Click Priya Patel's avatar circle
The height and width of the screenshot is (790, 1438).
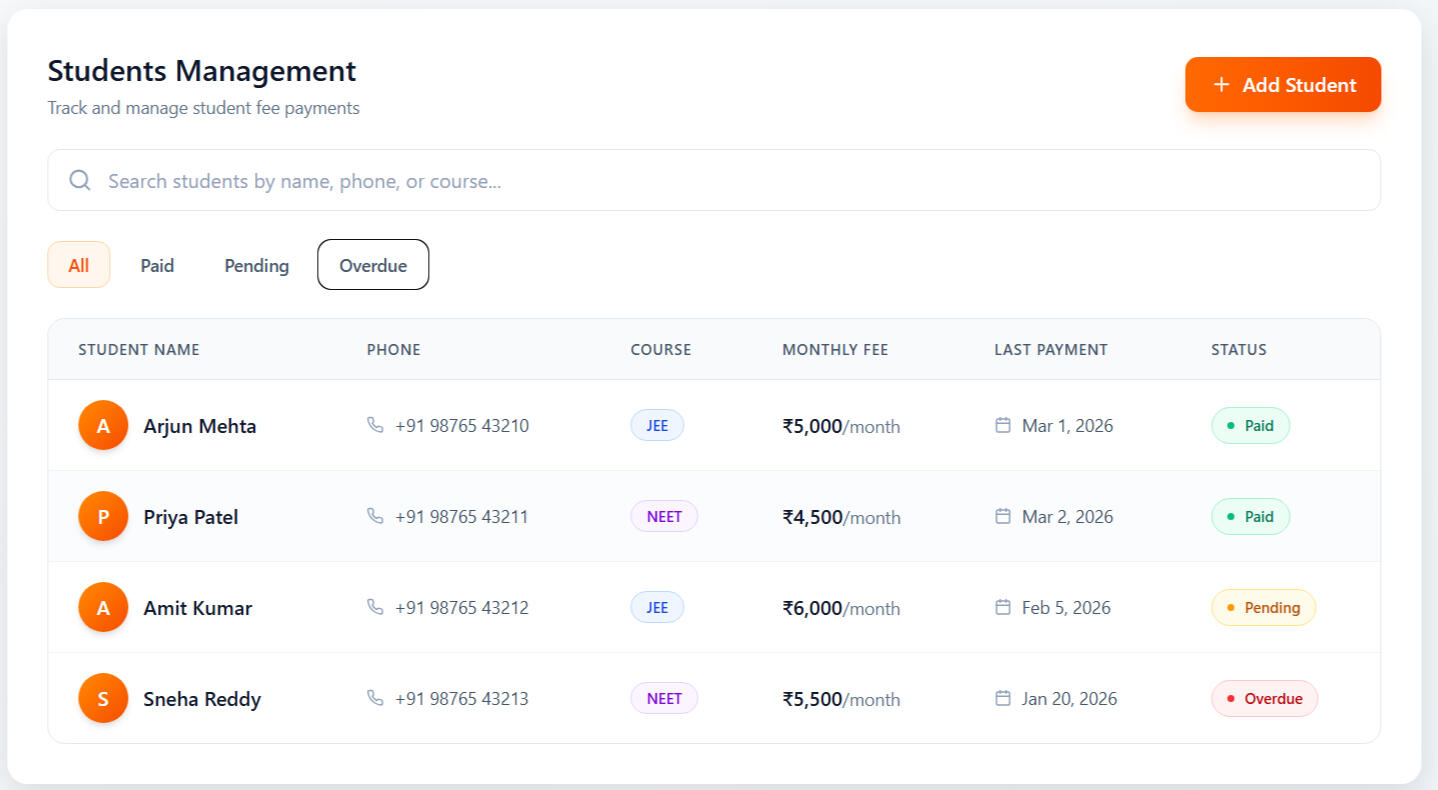[x=103, y=516]
